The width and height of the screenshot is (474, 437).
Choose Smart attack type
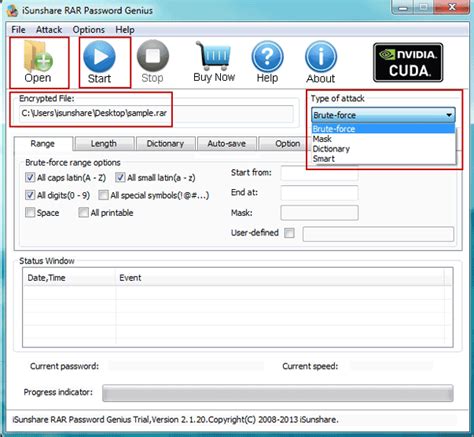(383, 159)
